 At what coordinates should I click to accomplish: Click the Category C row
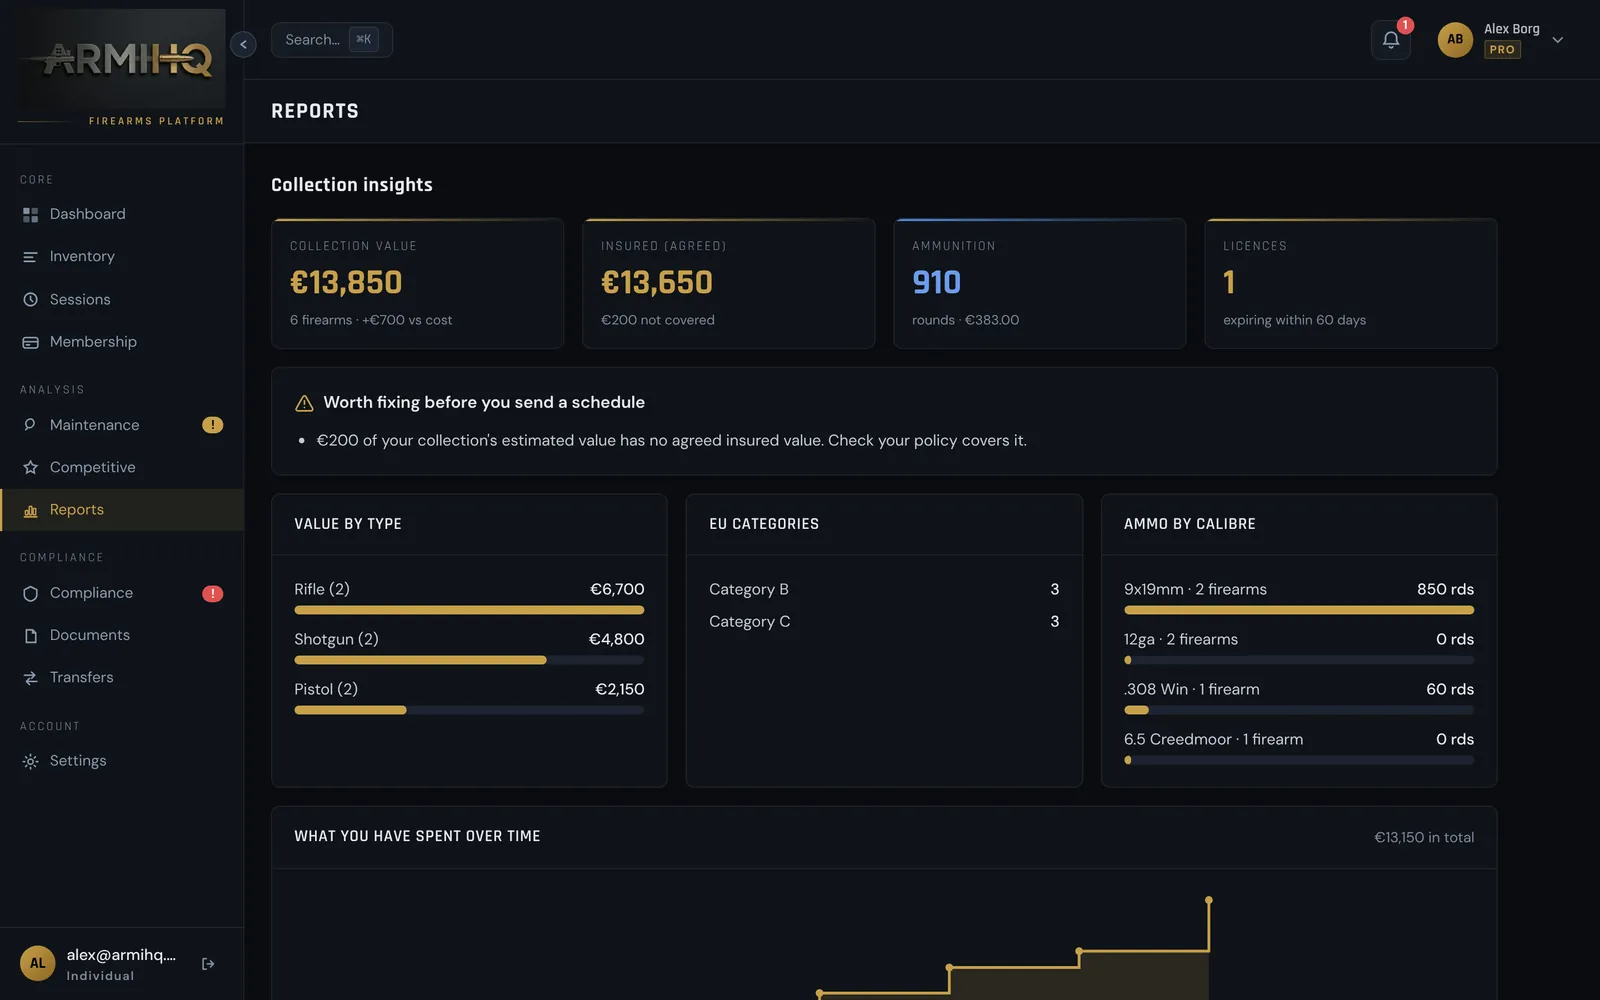[884, 621]
